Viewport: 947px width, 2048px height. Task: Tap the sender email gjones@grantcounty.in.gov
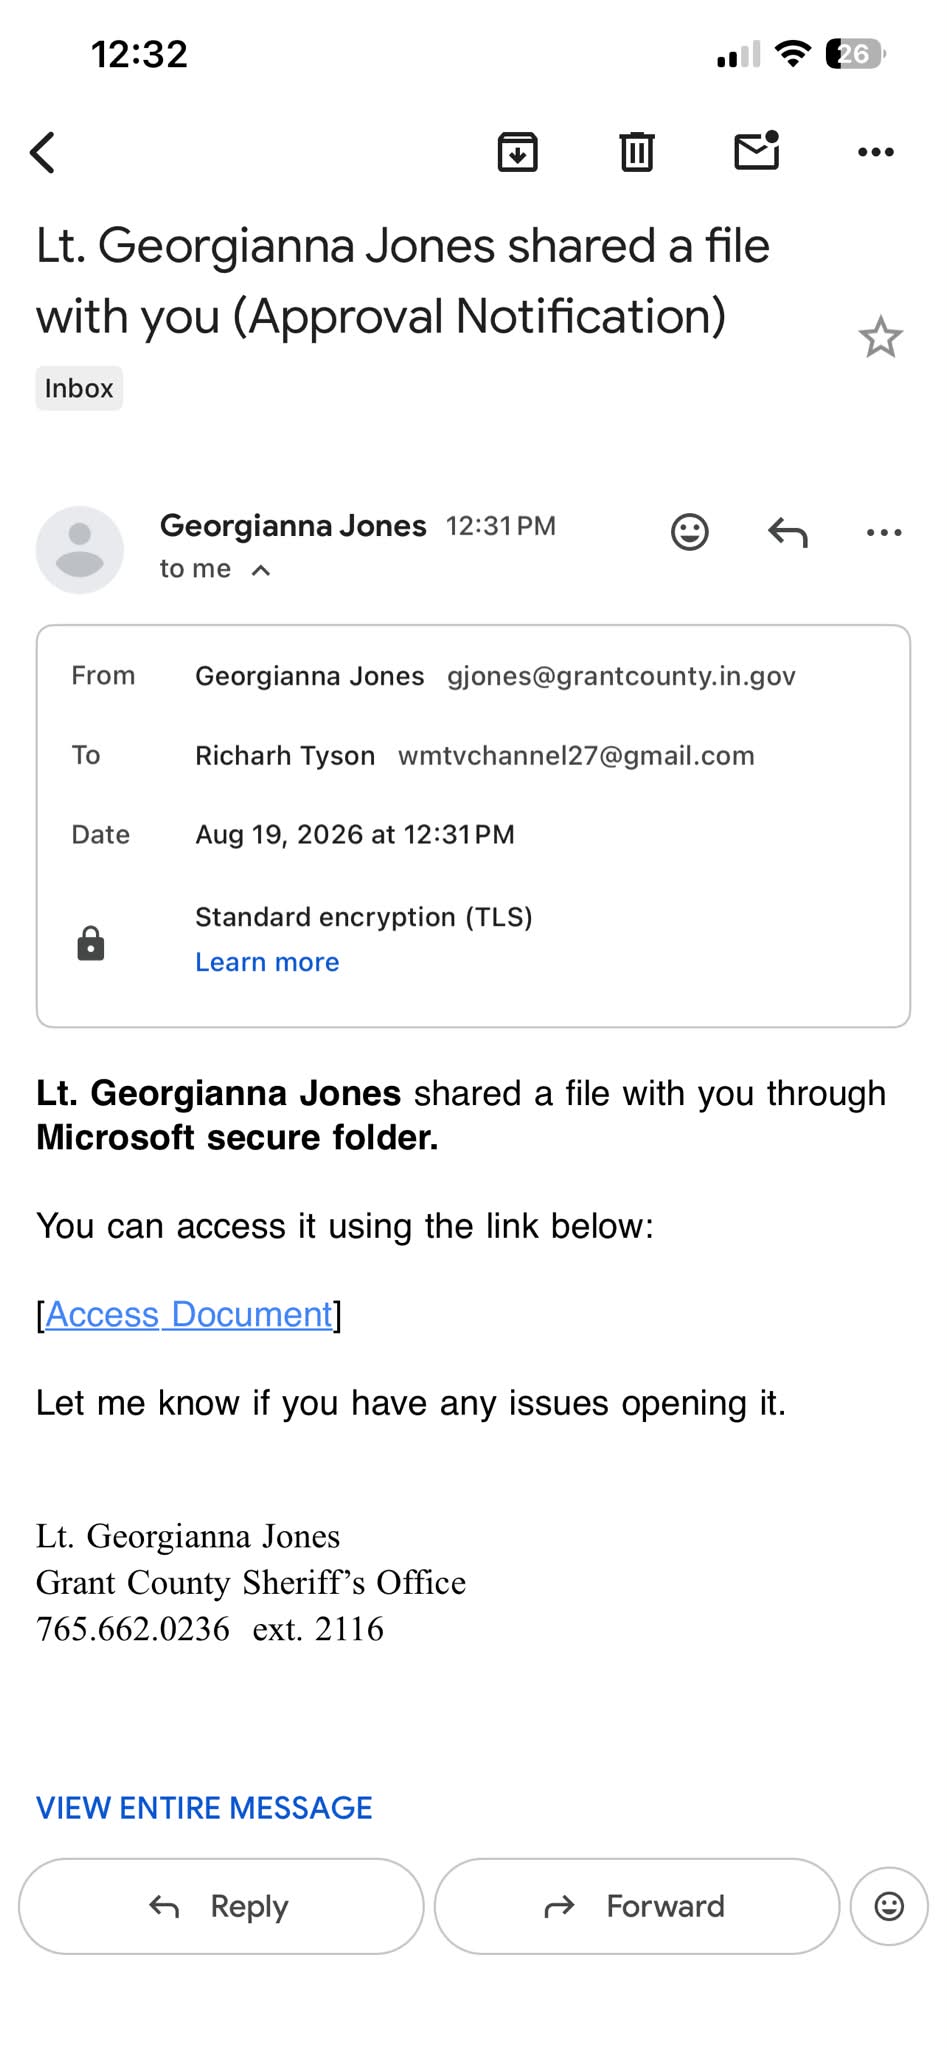621,676
